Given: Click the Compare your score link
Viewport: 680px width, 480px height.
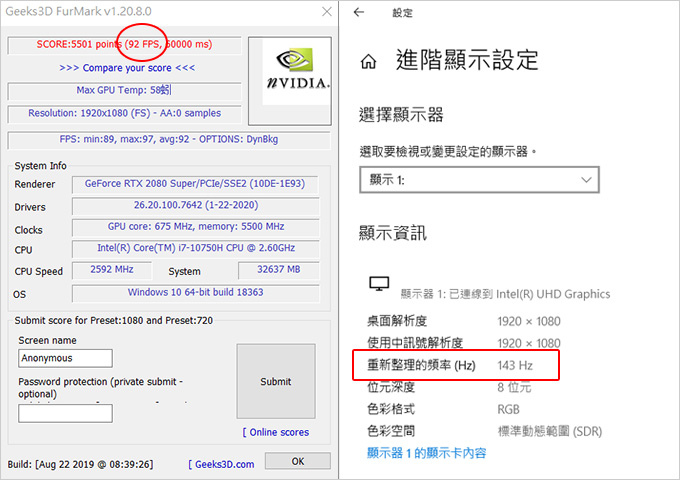Looking at the screenshot, I should (x=127, y=68).
